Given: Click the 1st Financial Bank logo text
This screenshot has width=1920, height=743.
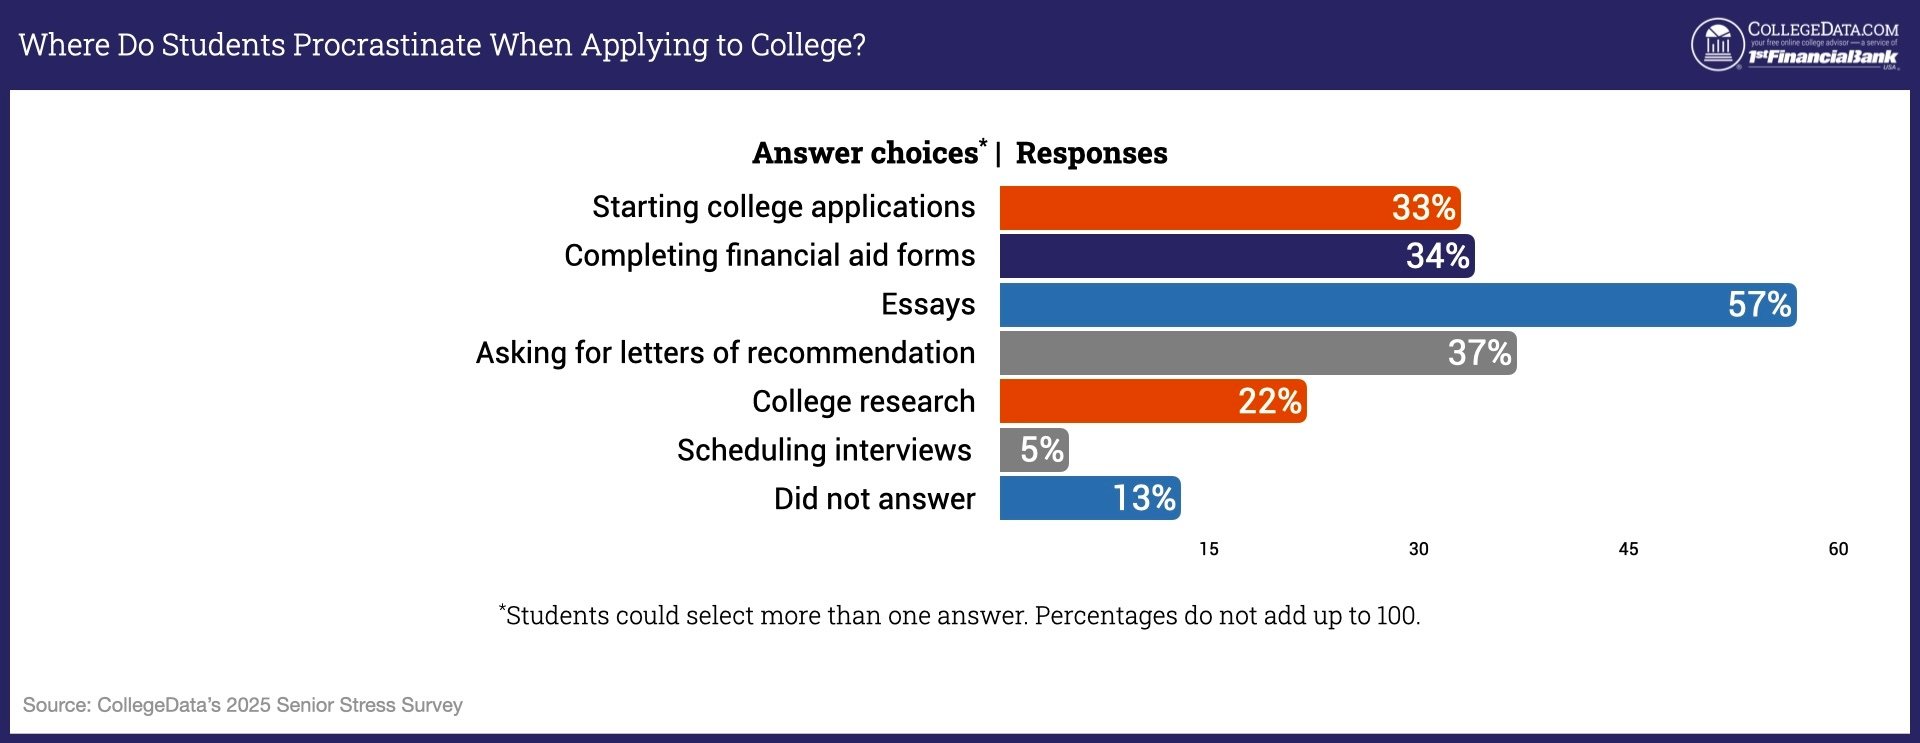Looking at the screenshot, I should [x=1822, y=57].
